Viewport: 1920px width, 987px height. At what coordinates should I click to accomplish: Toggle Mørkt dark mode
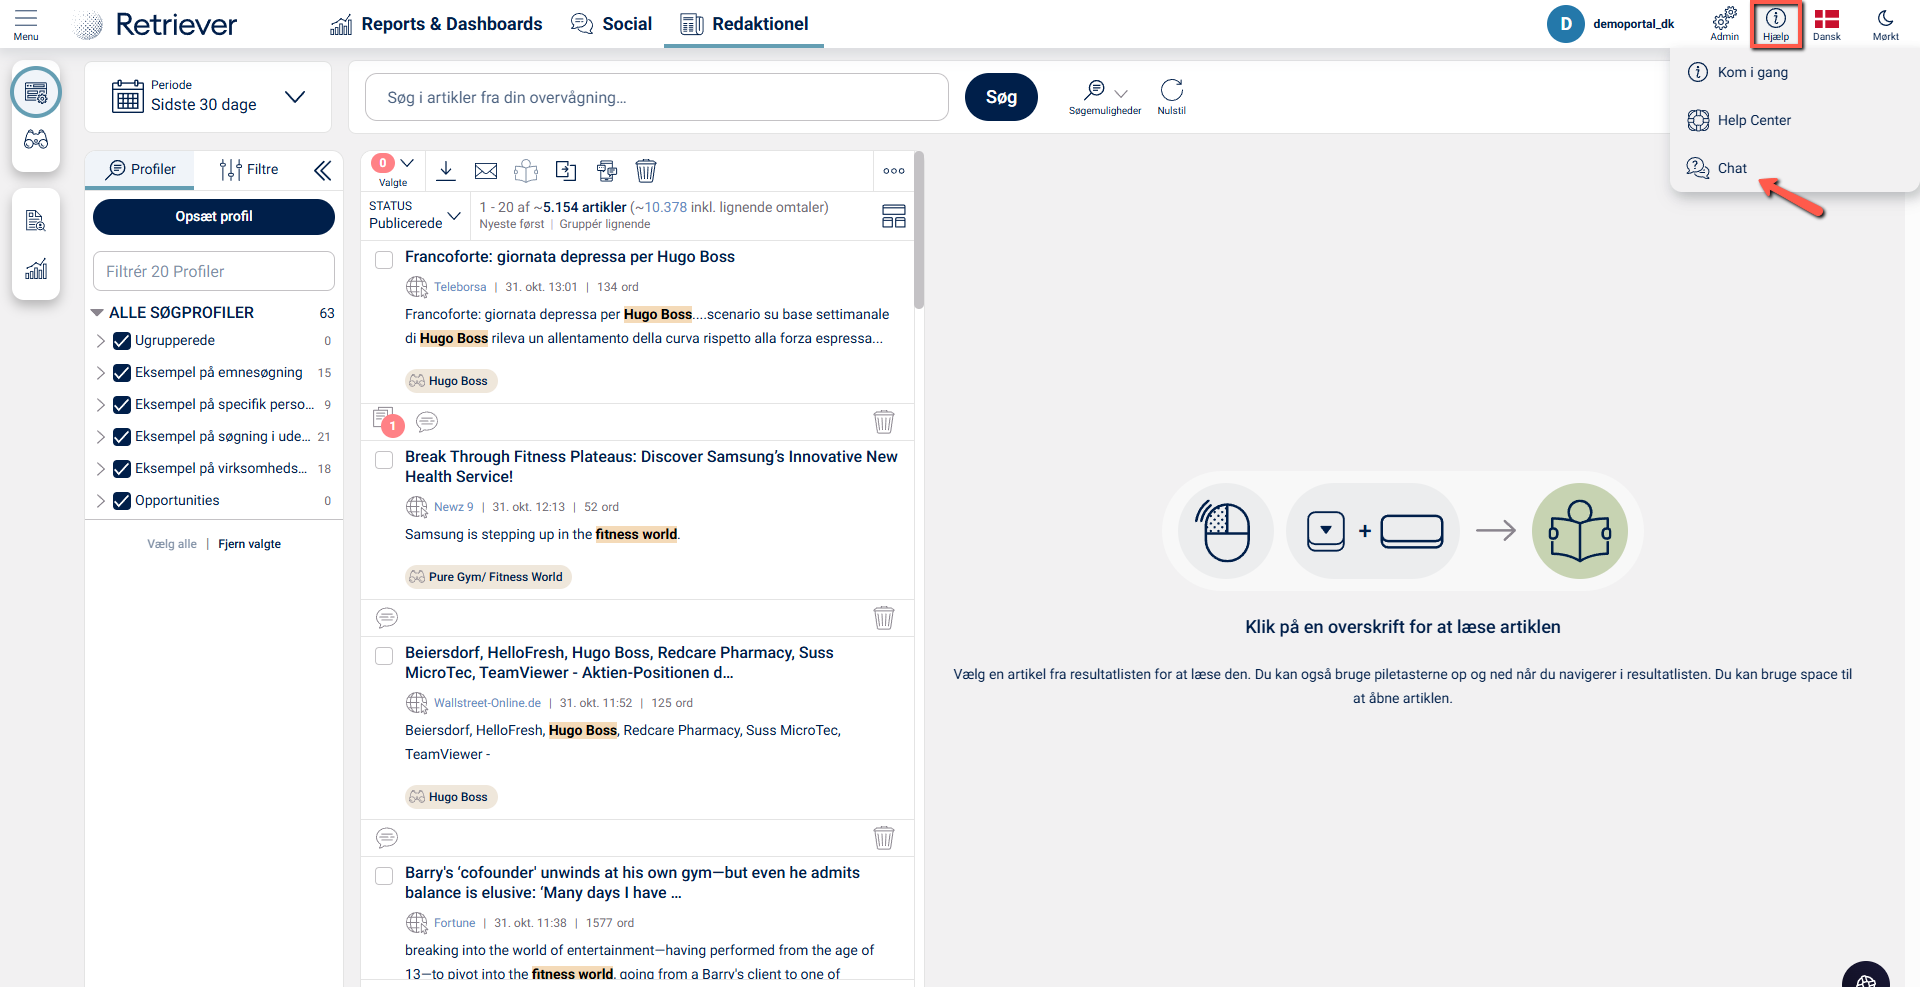coord(1886,24)
